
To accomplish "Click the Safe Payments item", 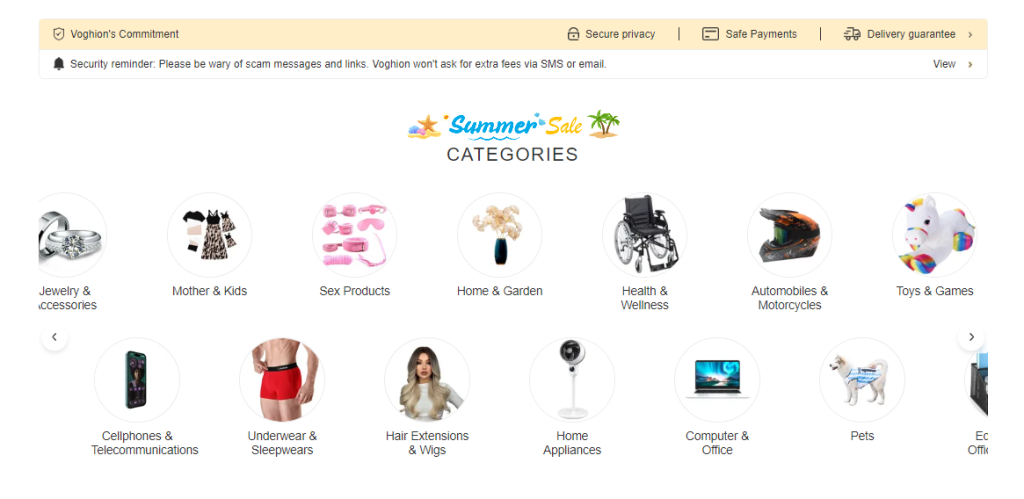I will [x=749, y=34].
